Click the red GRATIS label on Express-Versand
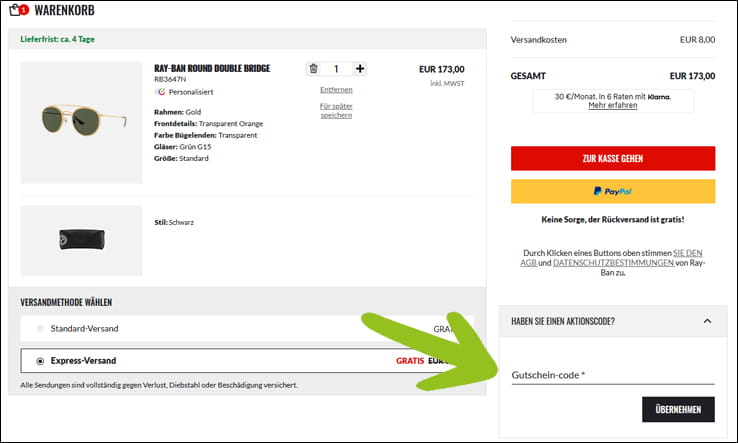The image size is (738, 443). coord(410,361)
